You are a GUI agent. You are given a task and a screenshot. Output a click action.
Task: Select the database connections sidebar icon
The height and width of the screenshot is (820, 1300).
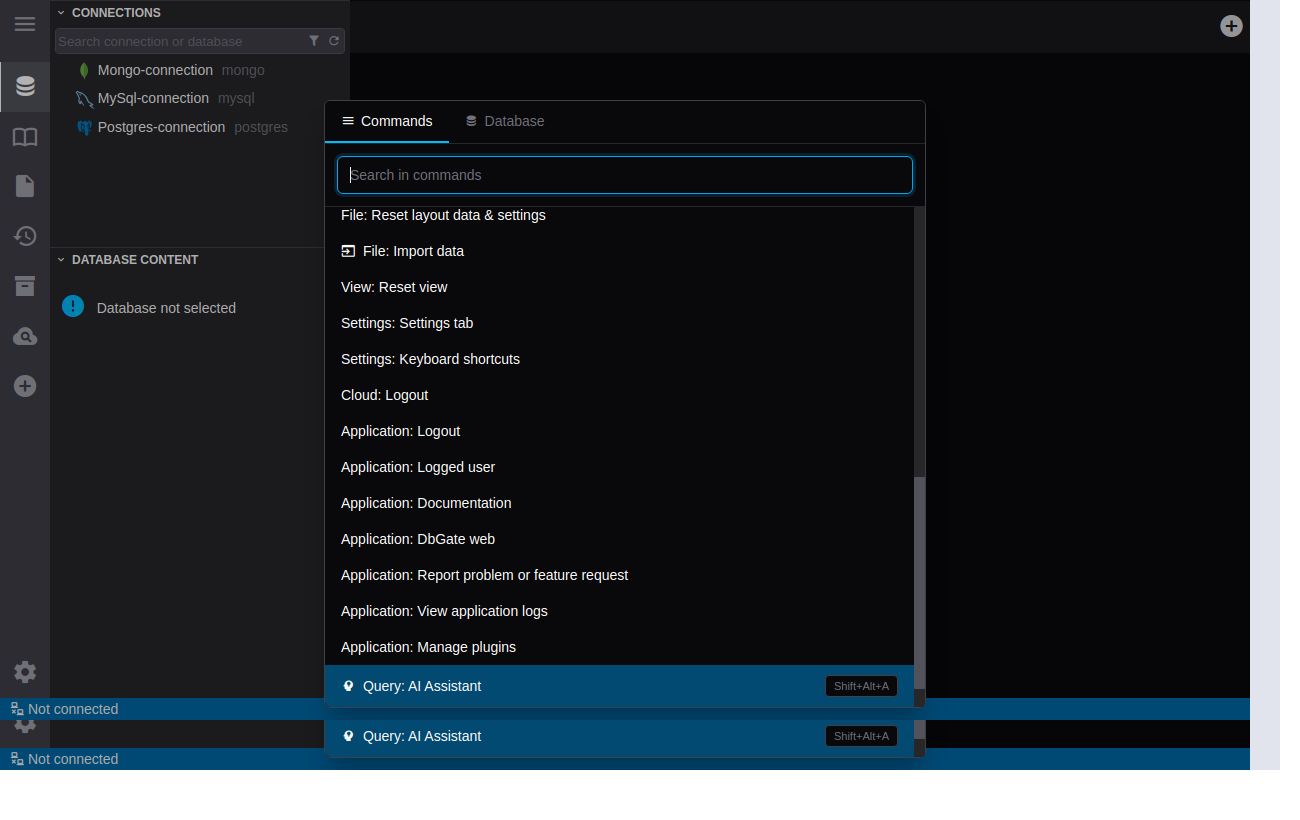point(25,87)
